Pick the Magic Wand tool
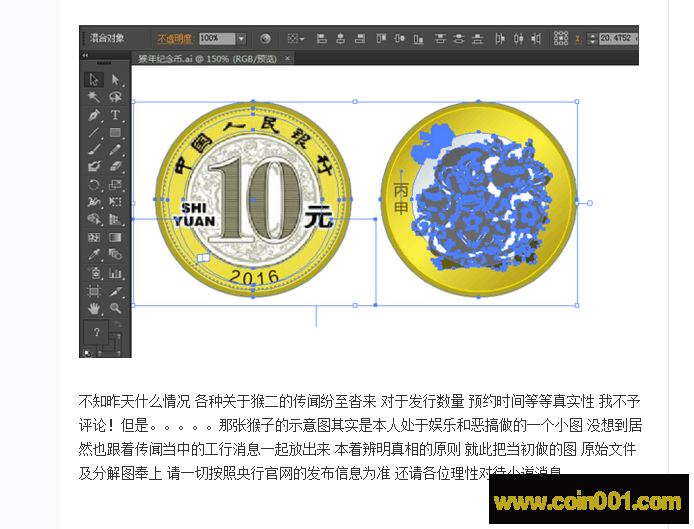Screen dimensions: 694x529 tap(94, 97)
